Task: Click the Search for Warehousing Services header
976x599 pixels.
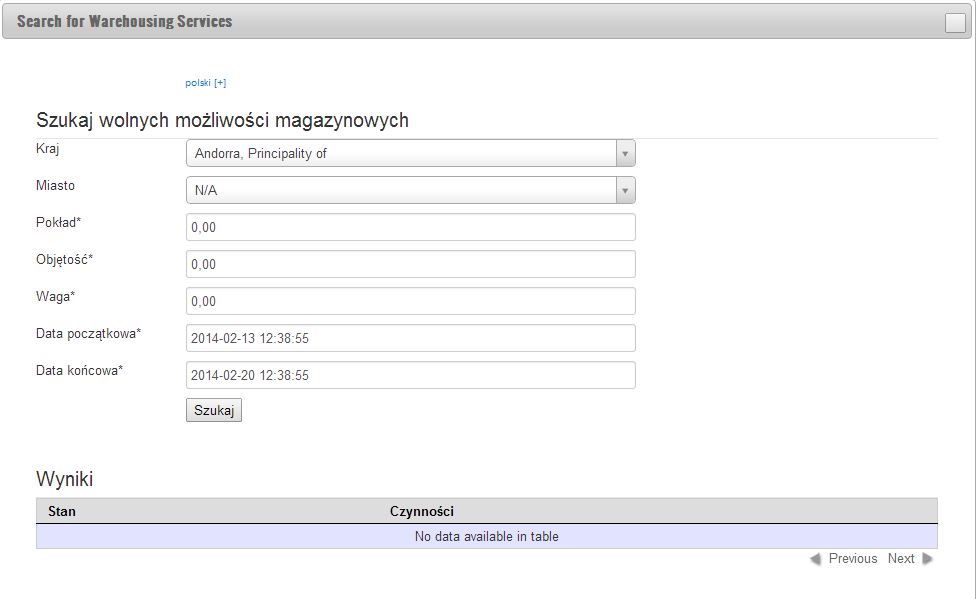Action: tap(125, 21)
